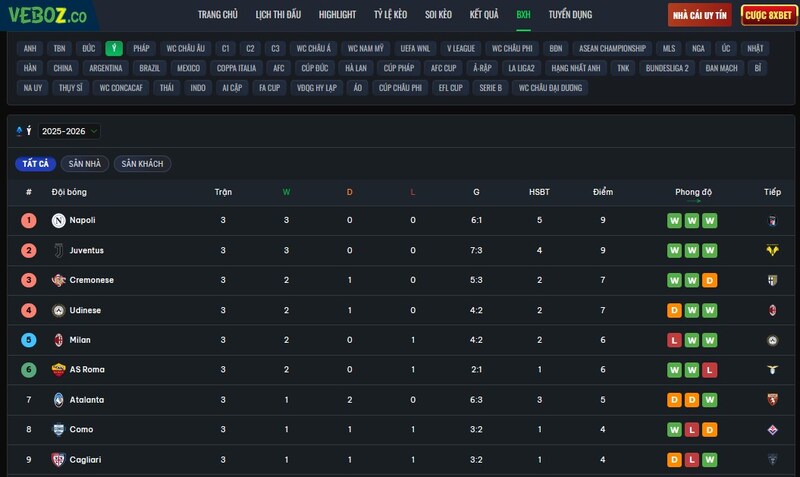Screen dimensions: 800x477
Task: Click AS Roma's L form badge
Action: (710, 370)
